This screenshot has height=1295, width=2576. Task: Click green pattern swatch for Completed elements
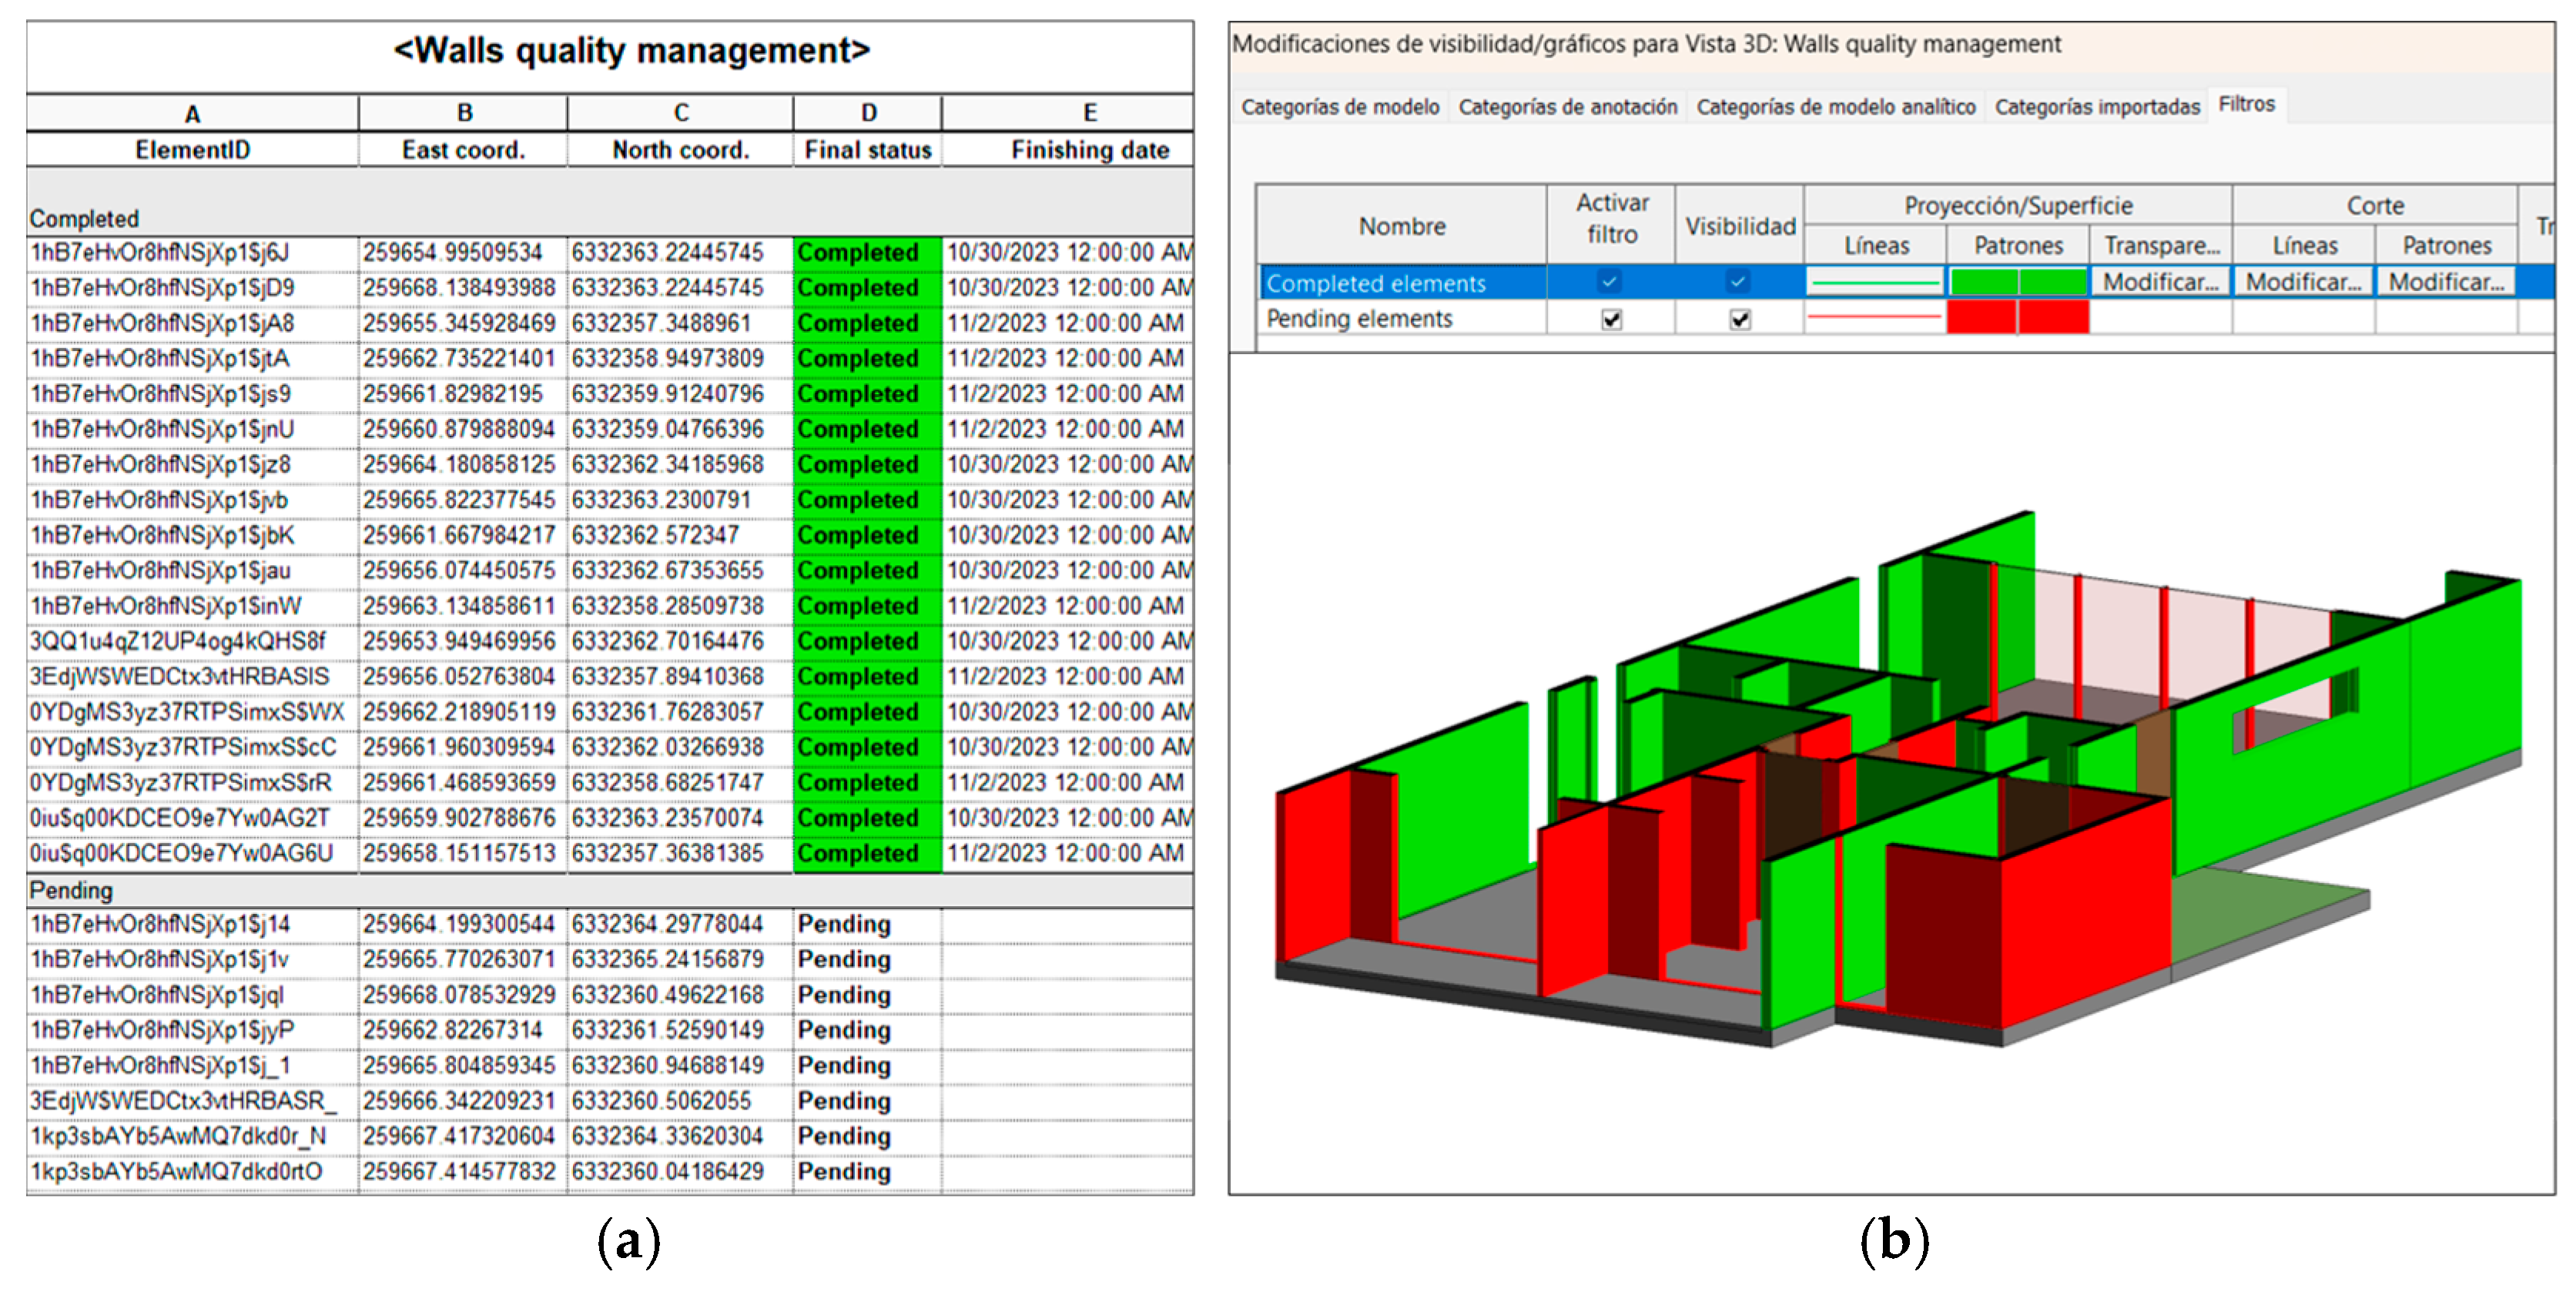point(2017,282)
